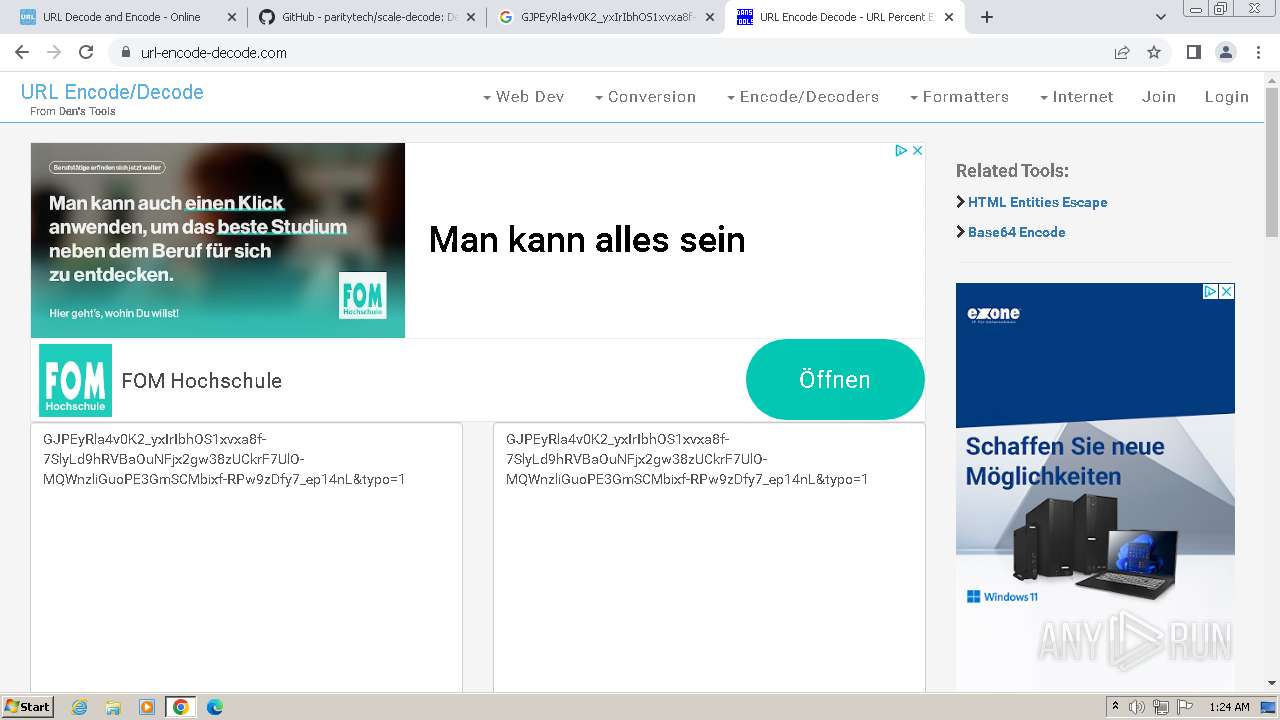
Task: Show hidden system tray icons
Action: pos(1115,707)
